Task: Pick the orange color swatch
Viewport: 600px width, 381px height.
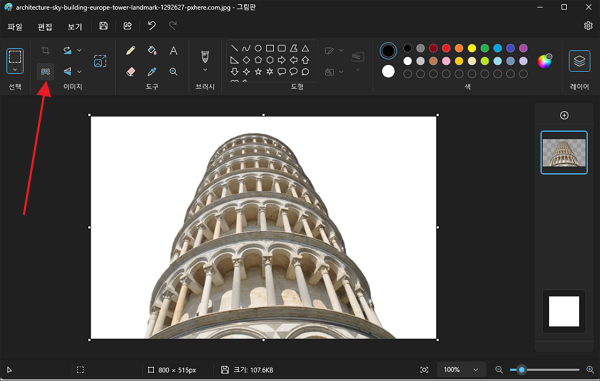Action: [459, 48]
